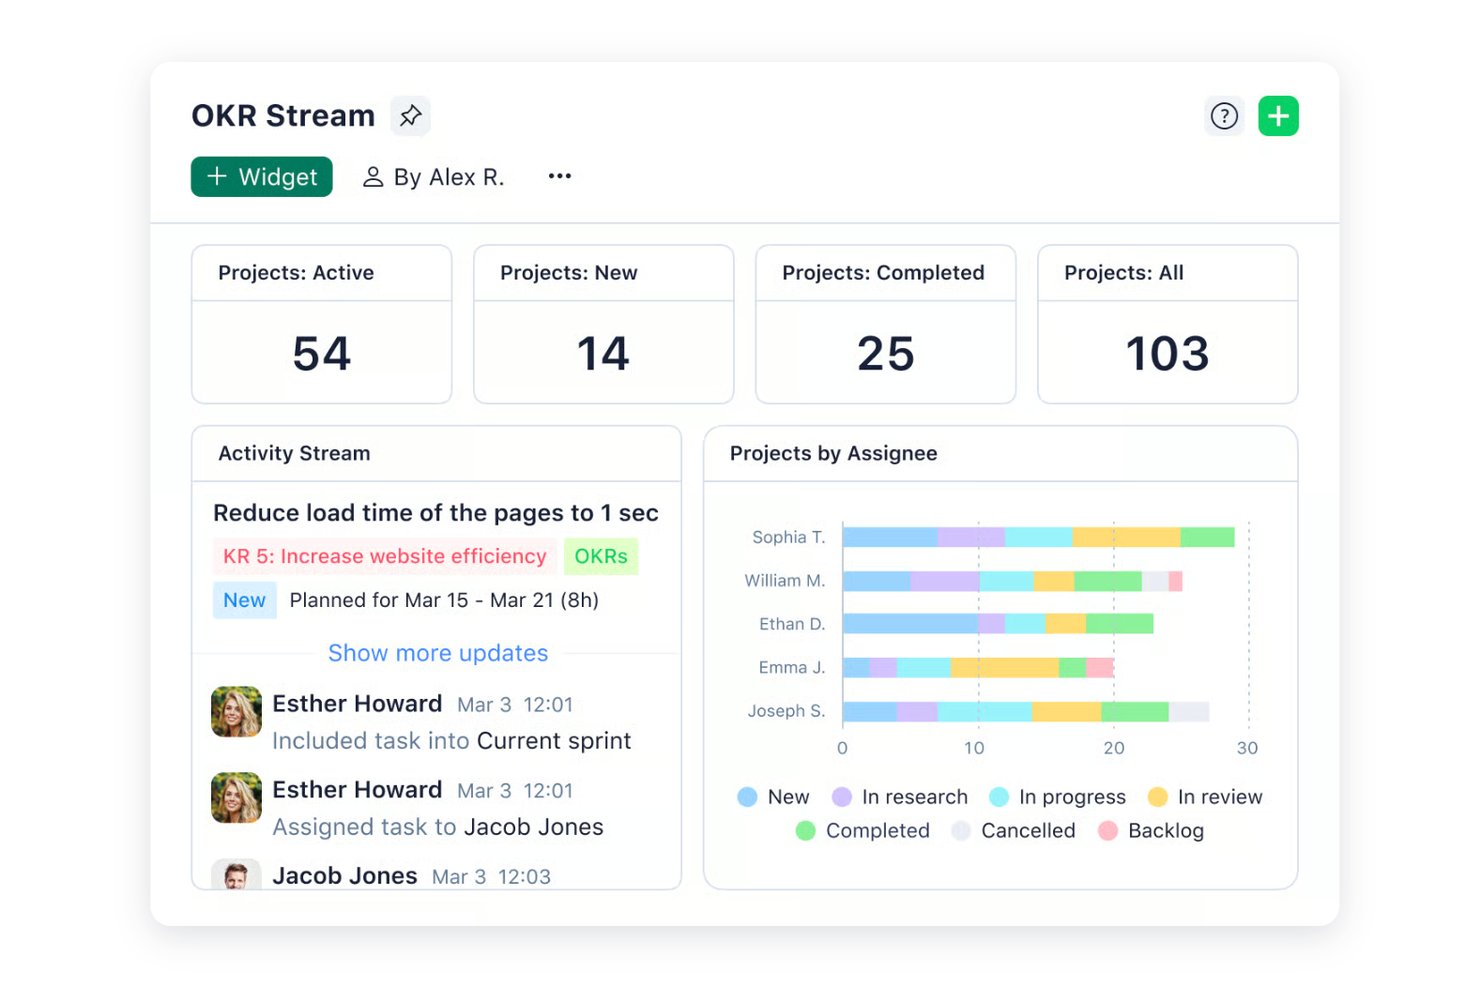This screenshot has height=987, width=1480.
Task: Open the three-dot more options menu
Action: (560, 176)
